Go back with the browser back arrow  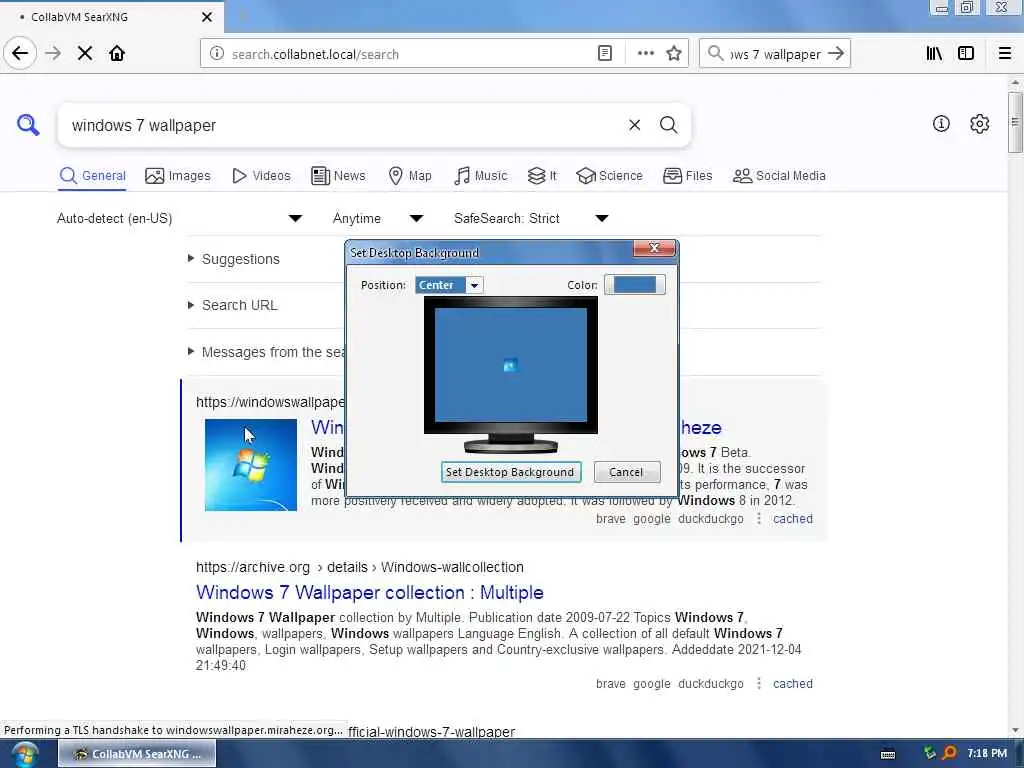(x=20, y=53)
